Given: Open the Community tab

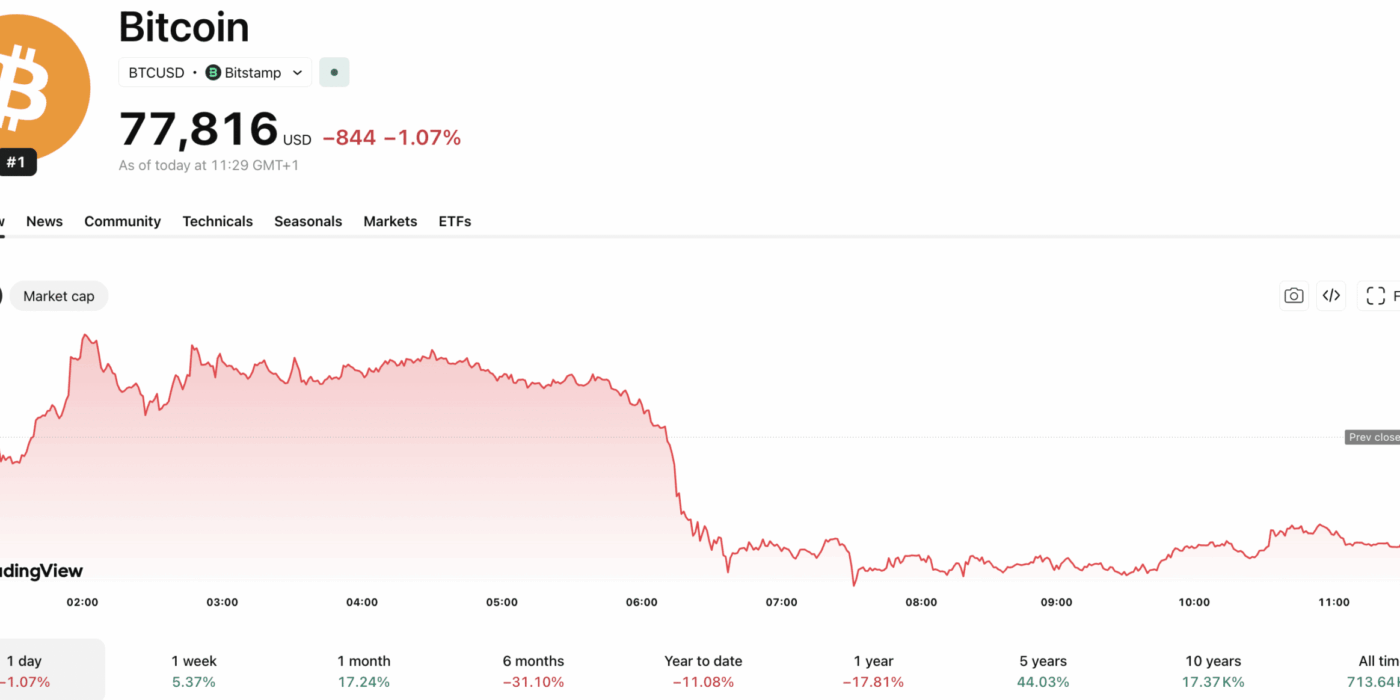Looking at the screenshot, I should click(122, 221).
